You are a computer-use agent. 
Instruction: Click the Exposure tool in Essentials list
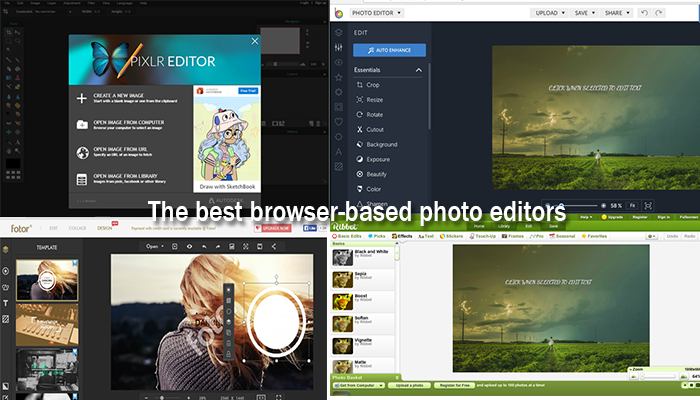(x=377, y=159)
